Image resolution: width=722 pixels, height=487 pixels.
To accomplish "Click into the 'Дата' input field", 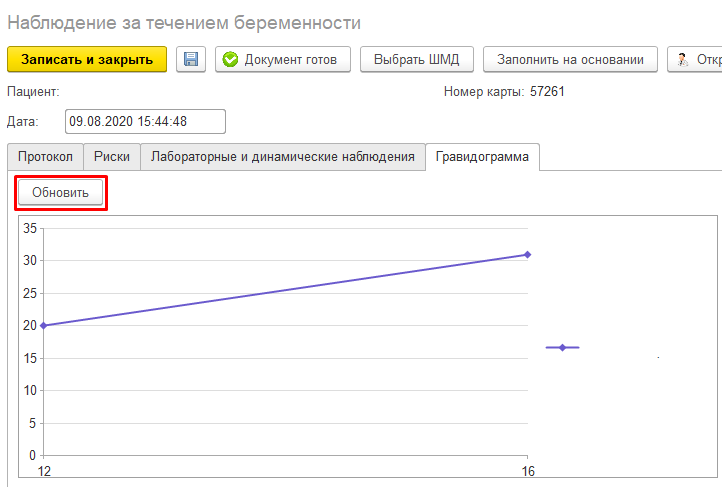I will pos(145,121).
